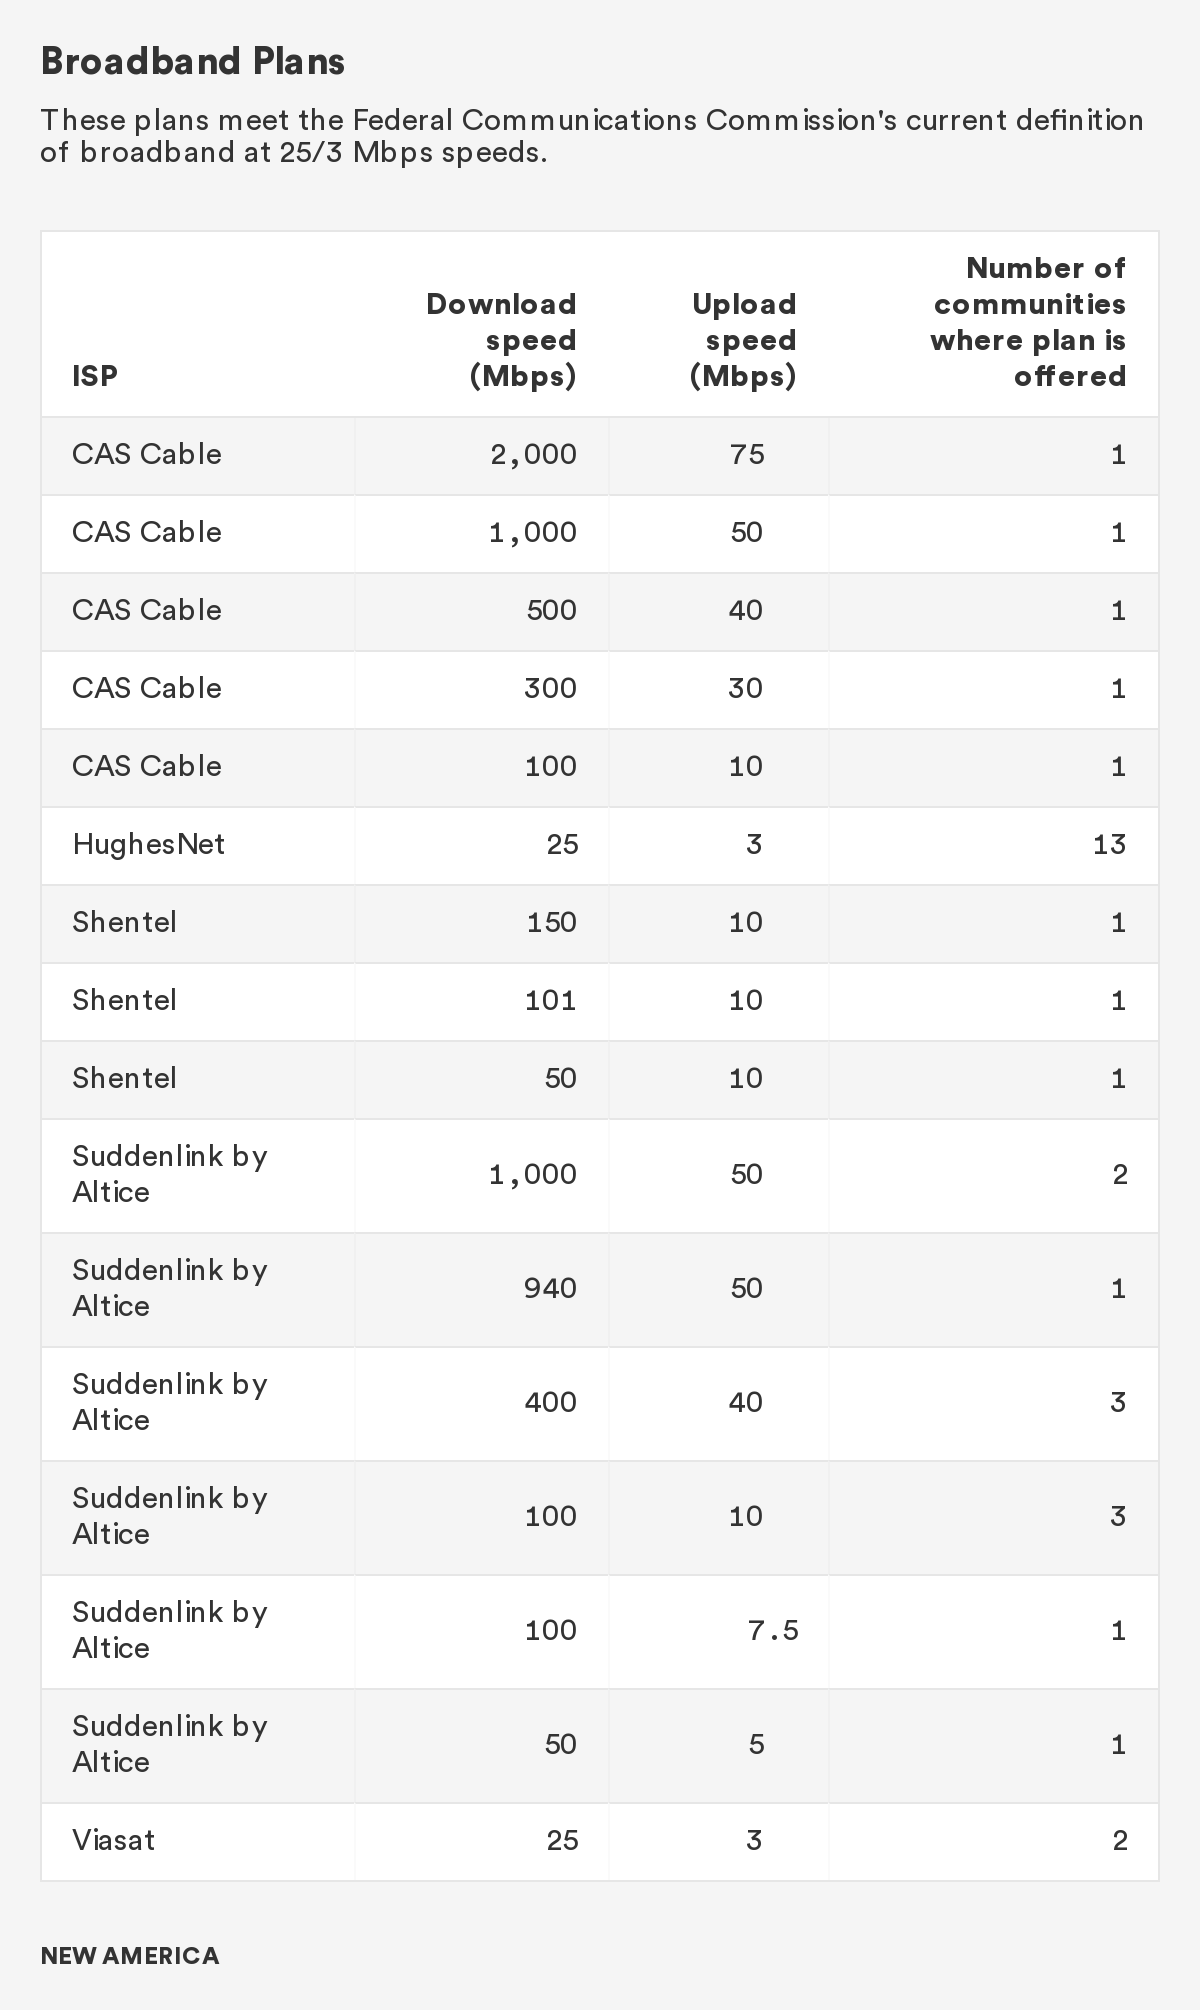Viewport: 1200px width, 2010px height.
Task: Select the 150 download speed cell
Action: point(551,923)
